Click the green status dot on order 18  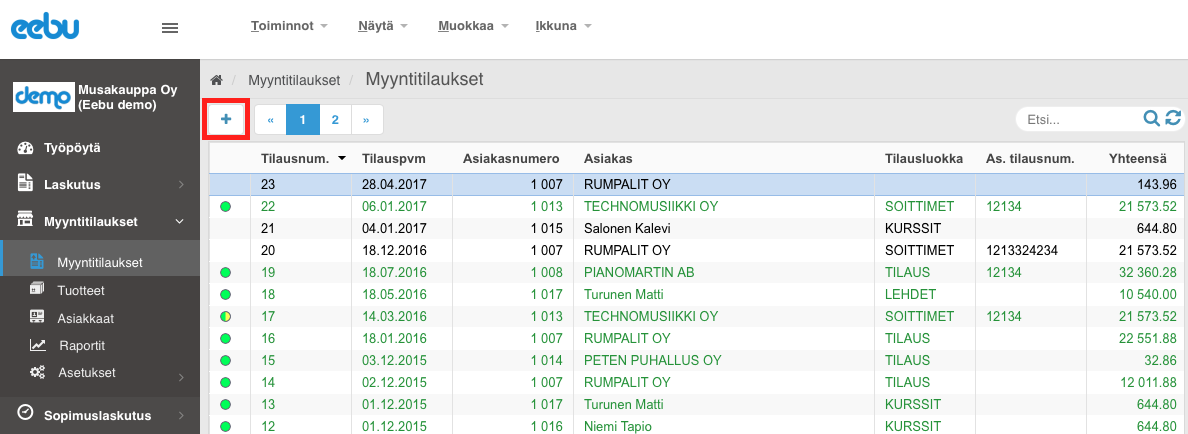coord(225,294)
